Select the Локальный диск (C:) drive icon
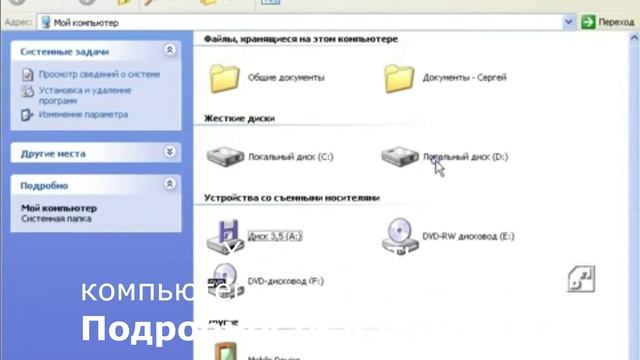Viewport: 640px width, 360px height. 225,157
